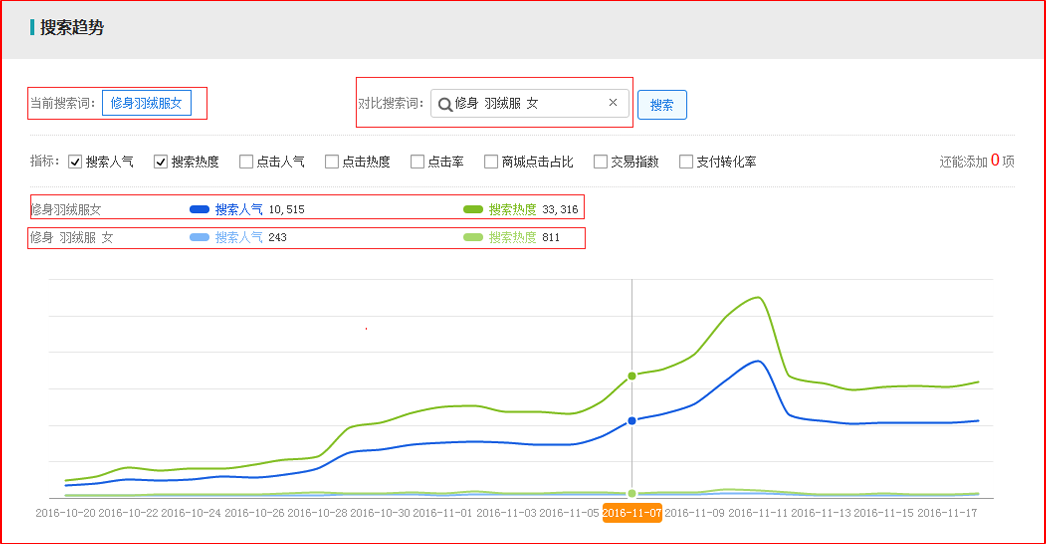Click light blue 搜索人气 legend swatch

point(199,238)
